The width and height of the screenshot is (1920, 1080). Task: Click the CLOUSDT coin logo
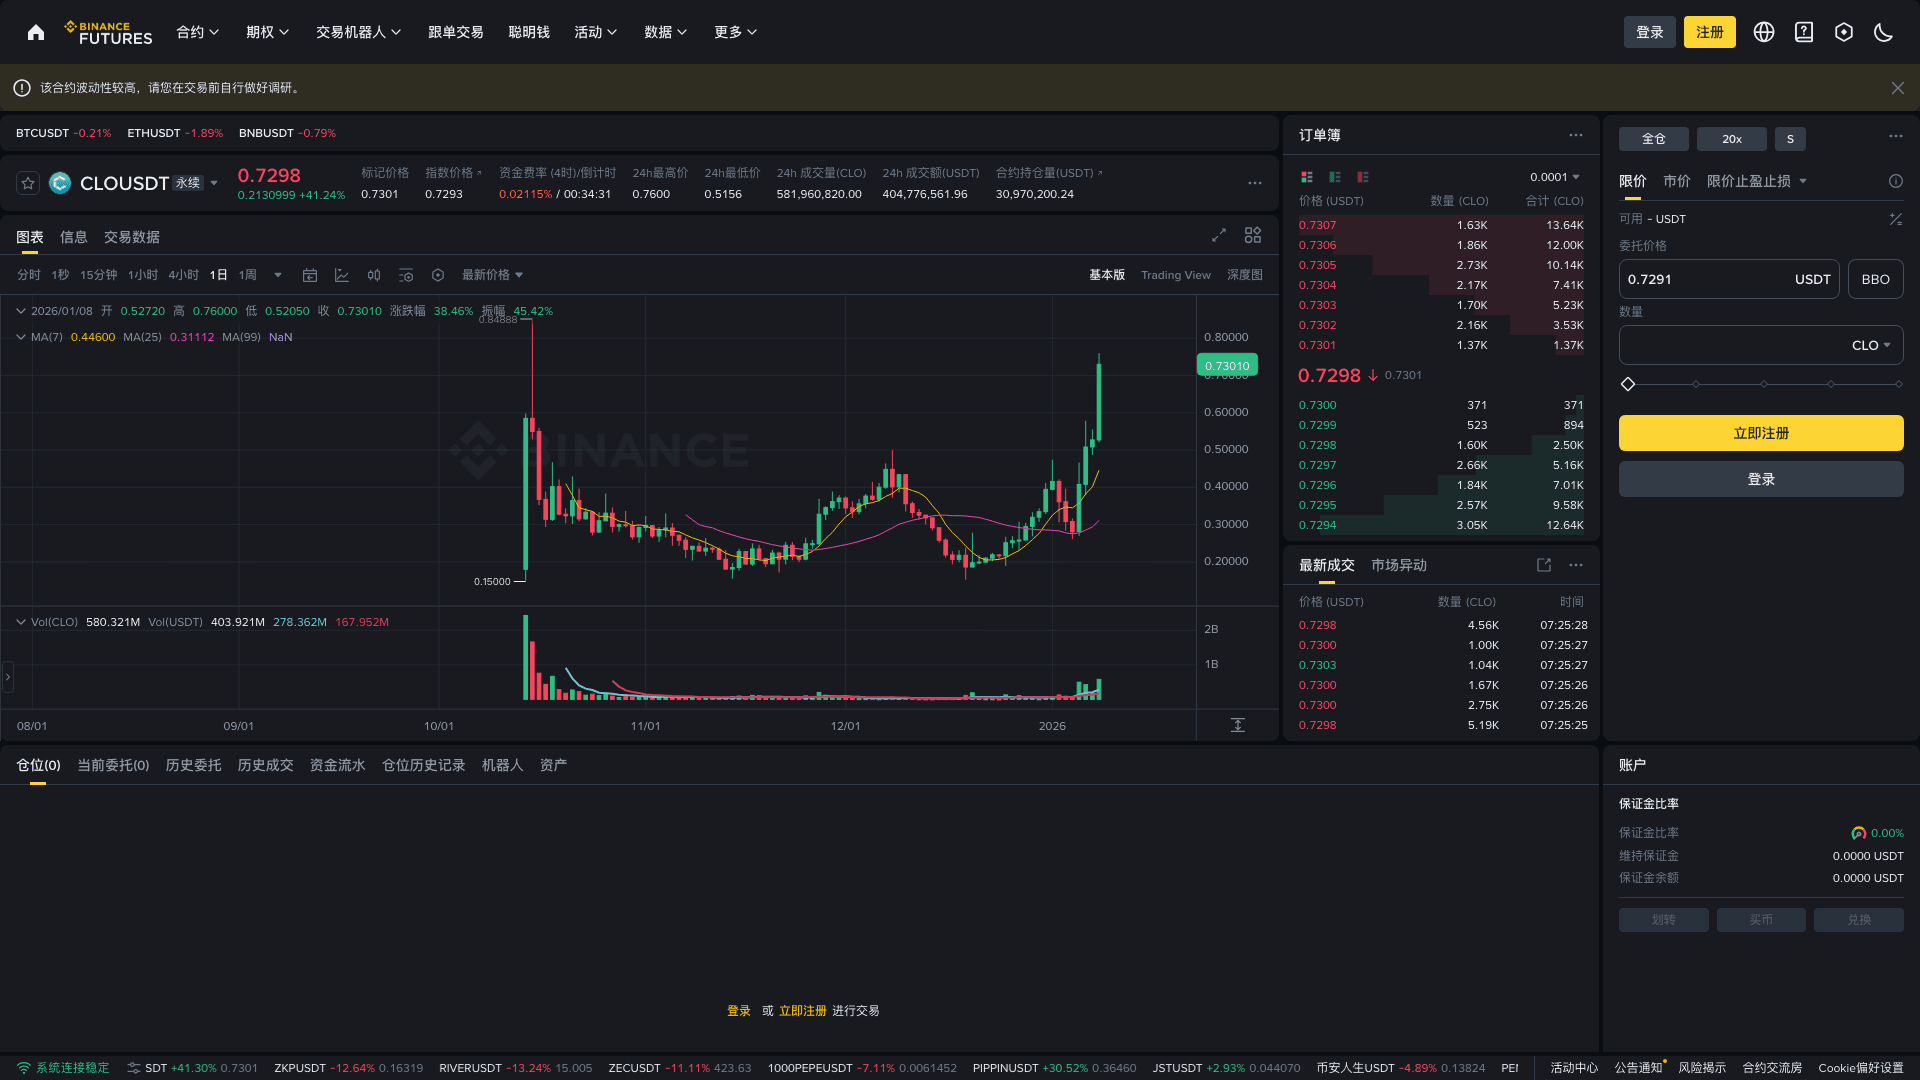[x=60, y=183]
